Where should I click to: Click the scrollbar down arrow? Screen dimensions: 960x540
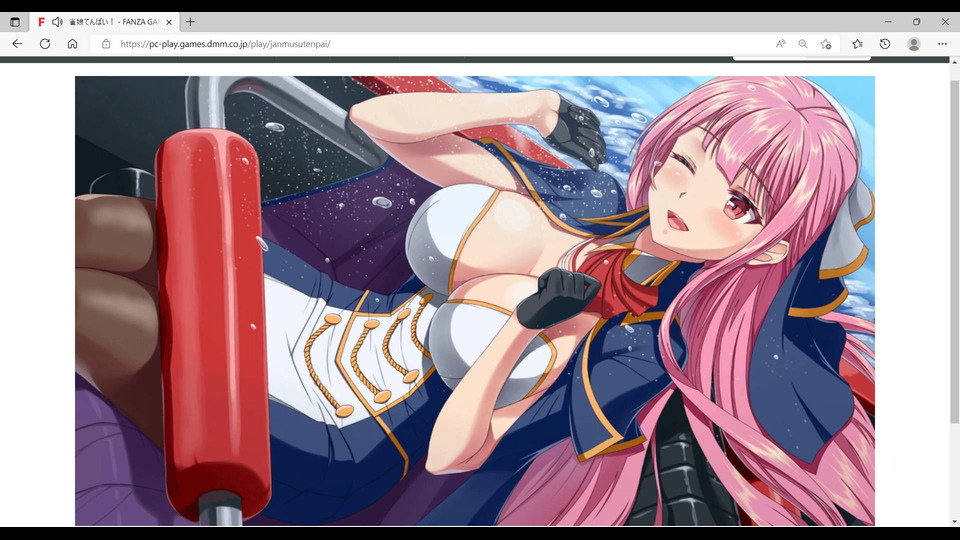point(954,522)
